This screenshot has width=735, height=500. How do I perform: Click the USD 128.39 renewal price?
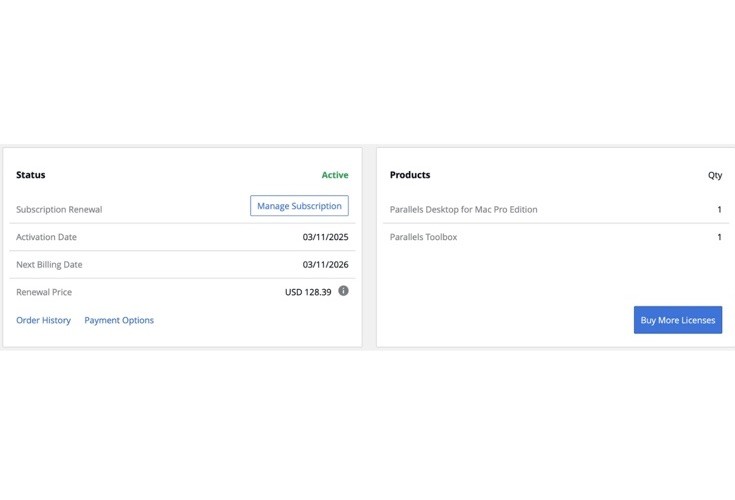coord(308,292)
